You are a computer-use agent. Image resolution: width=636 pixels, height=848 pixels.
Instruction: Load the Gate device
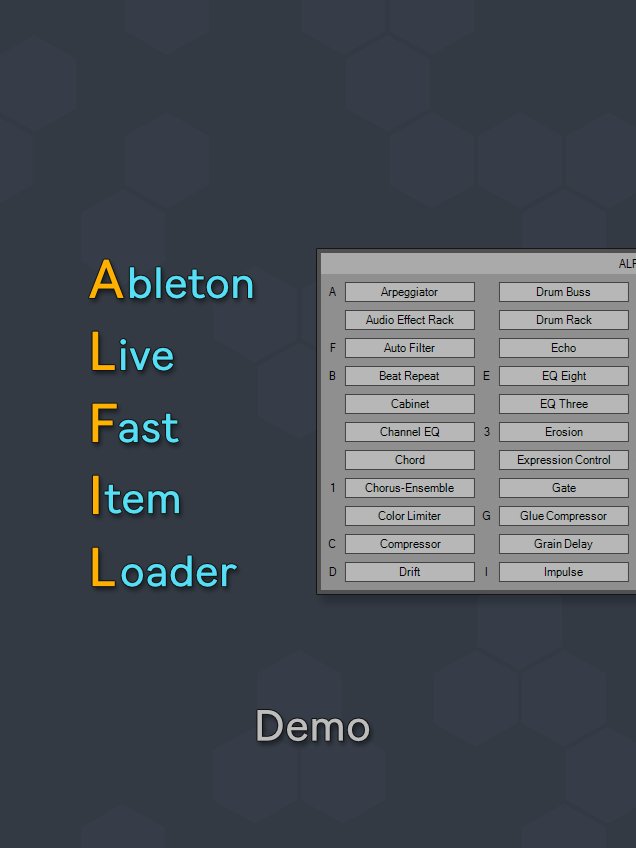564,488
